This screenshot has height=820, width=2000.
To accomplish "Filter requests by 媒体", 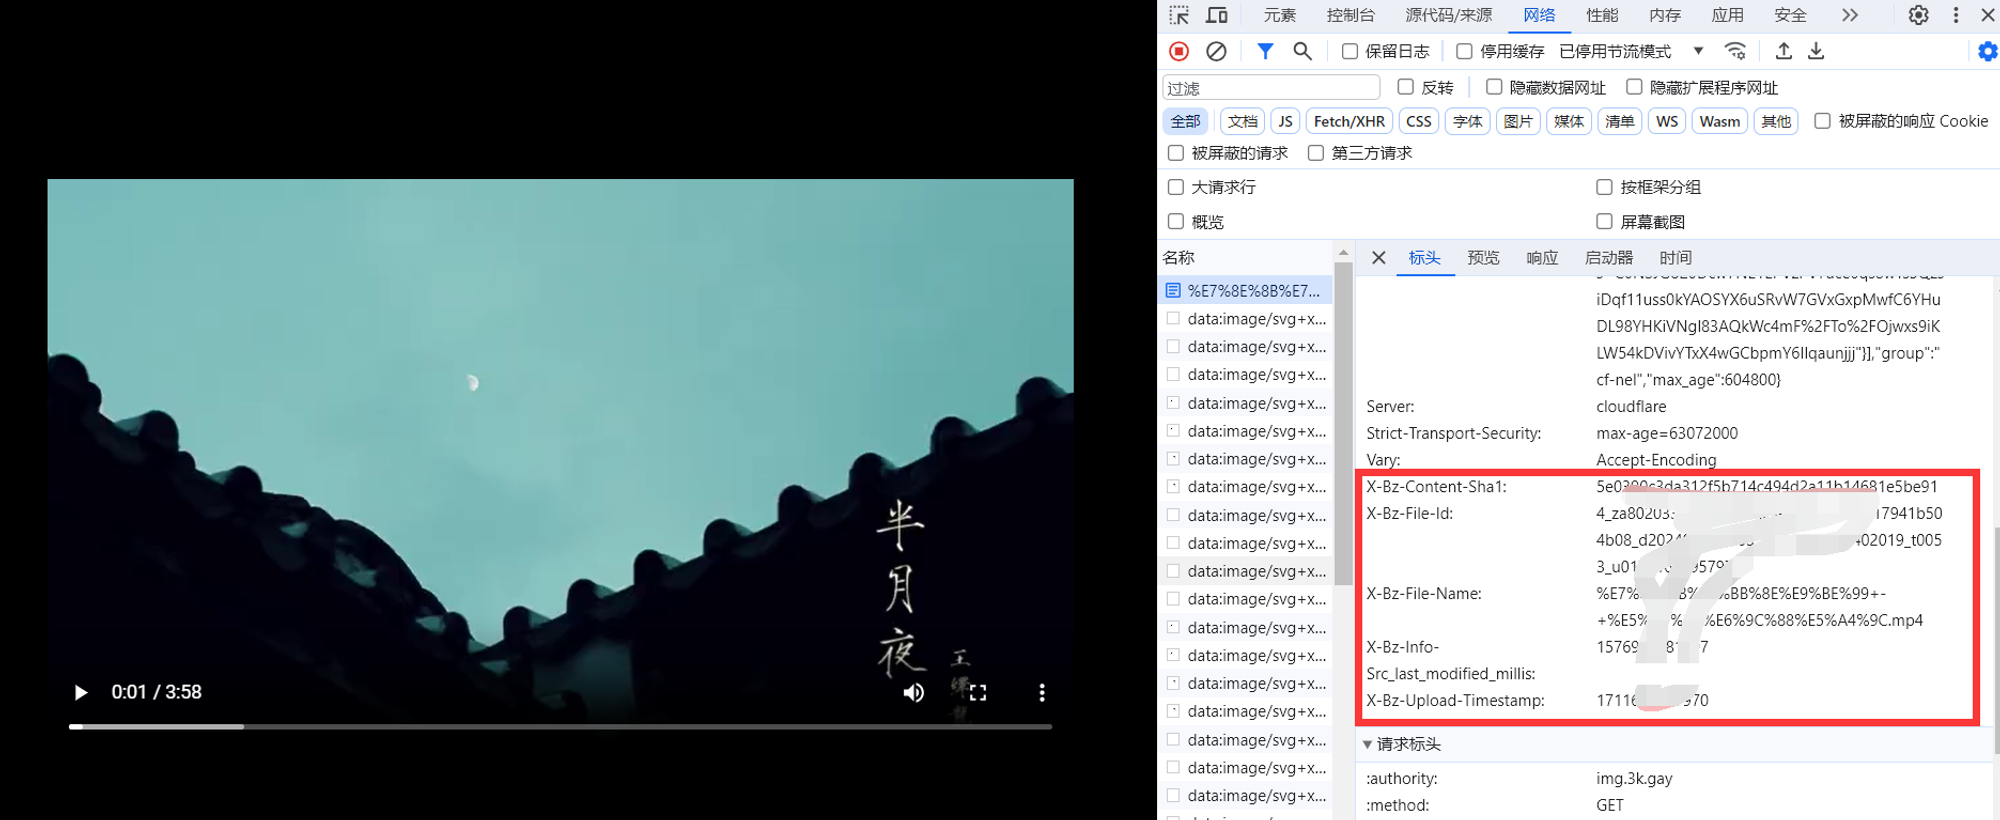I will (x=1569, y=121).
